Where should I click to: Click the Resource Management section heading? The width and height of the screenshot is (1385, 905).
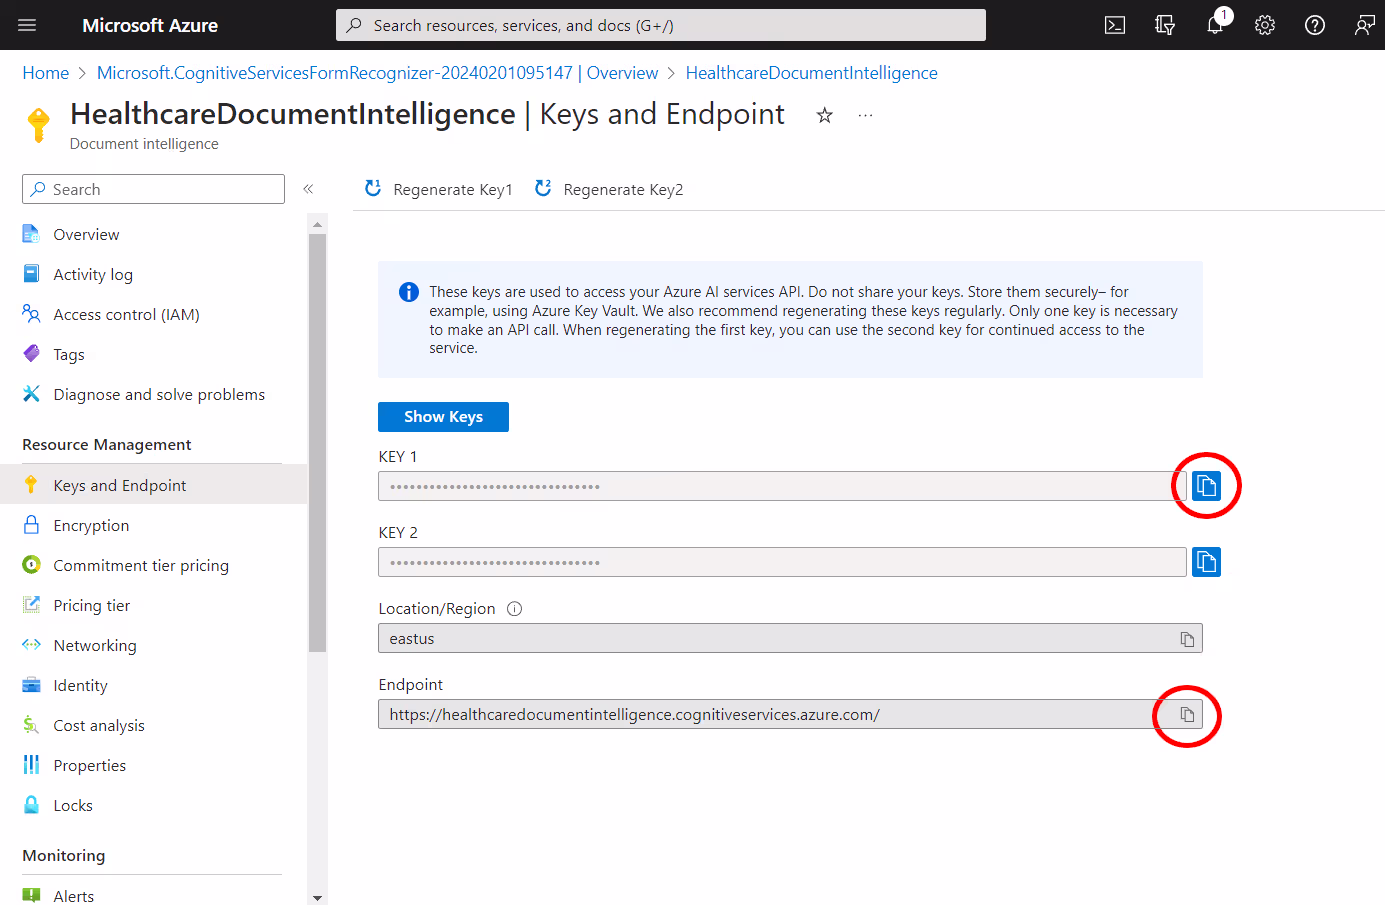click(107, 444)
